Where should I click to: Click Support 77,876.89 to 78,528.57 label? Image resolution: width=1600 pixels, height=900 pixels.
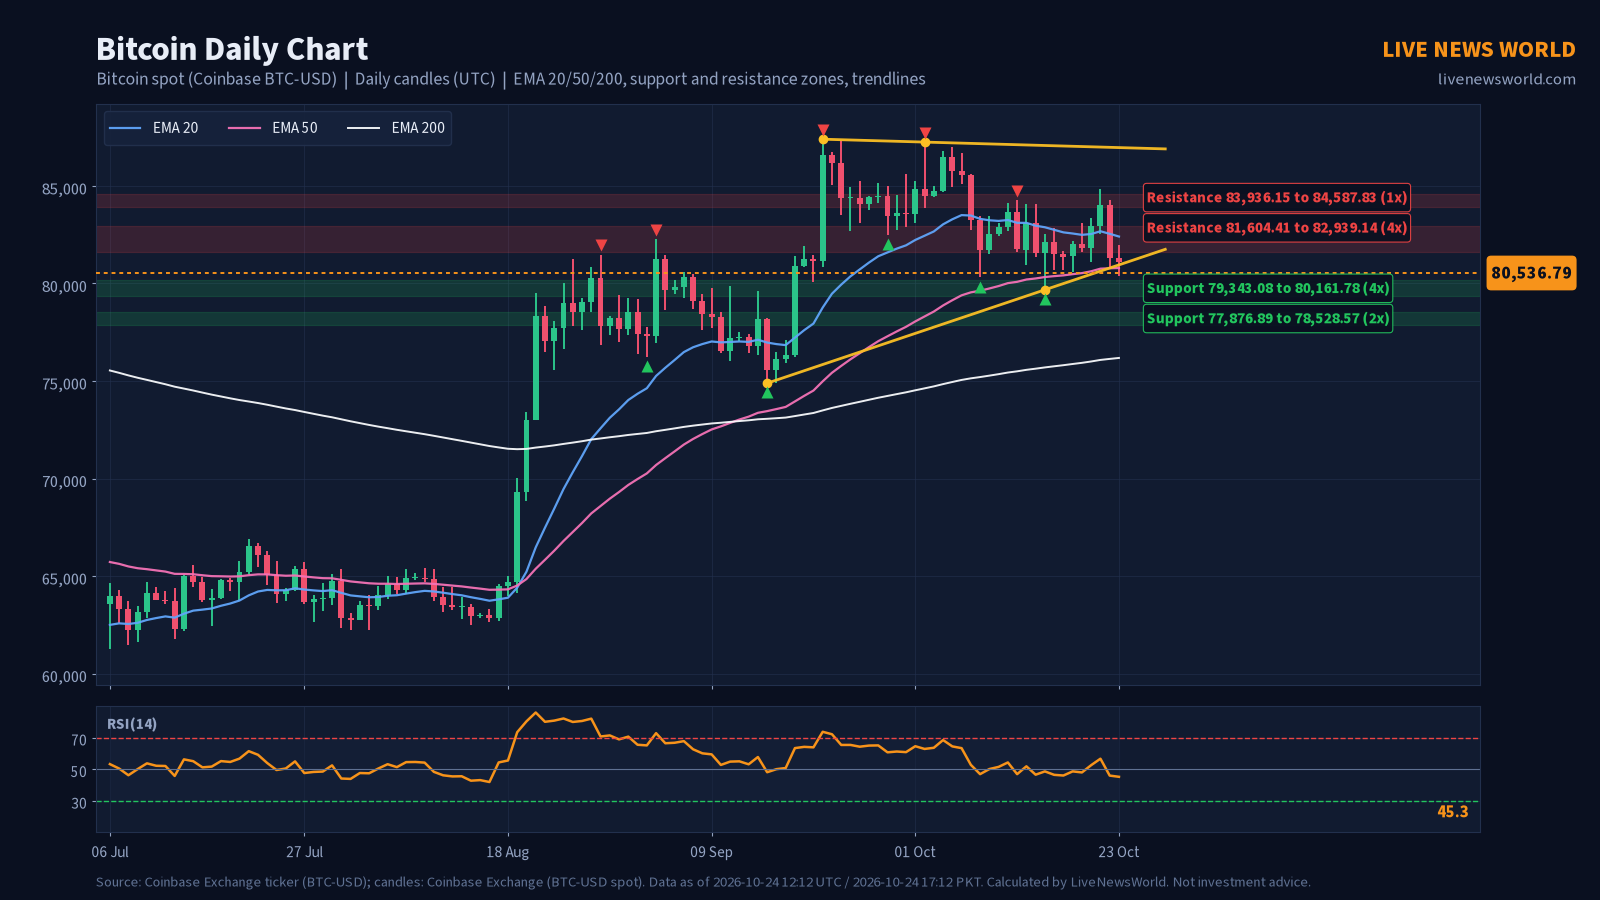pos(1268,318)
